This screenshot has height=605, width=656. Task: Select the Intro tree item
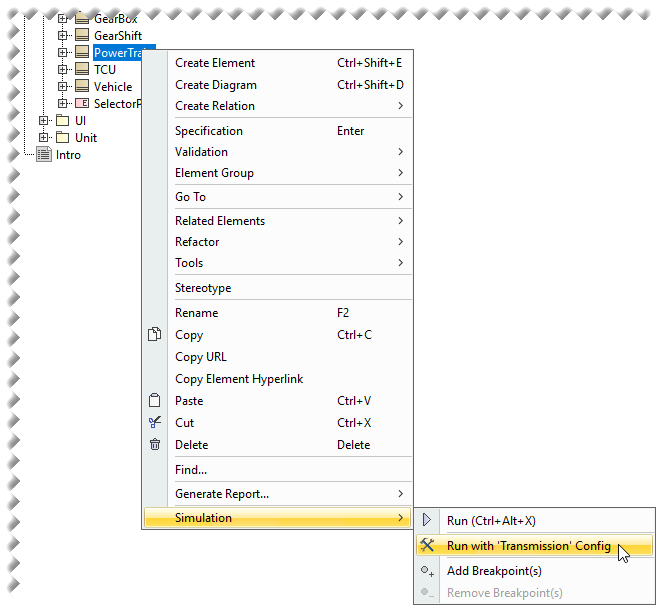click(68, 155)
